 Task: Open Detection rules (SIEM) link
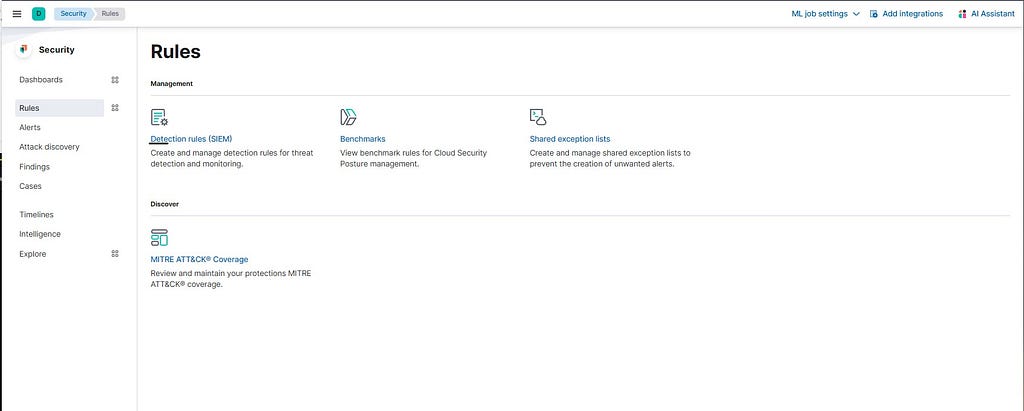[x=191, y=139]
